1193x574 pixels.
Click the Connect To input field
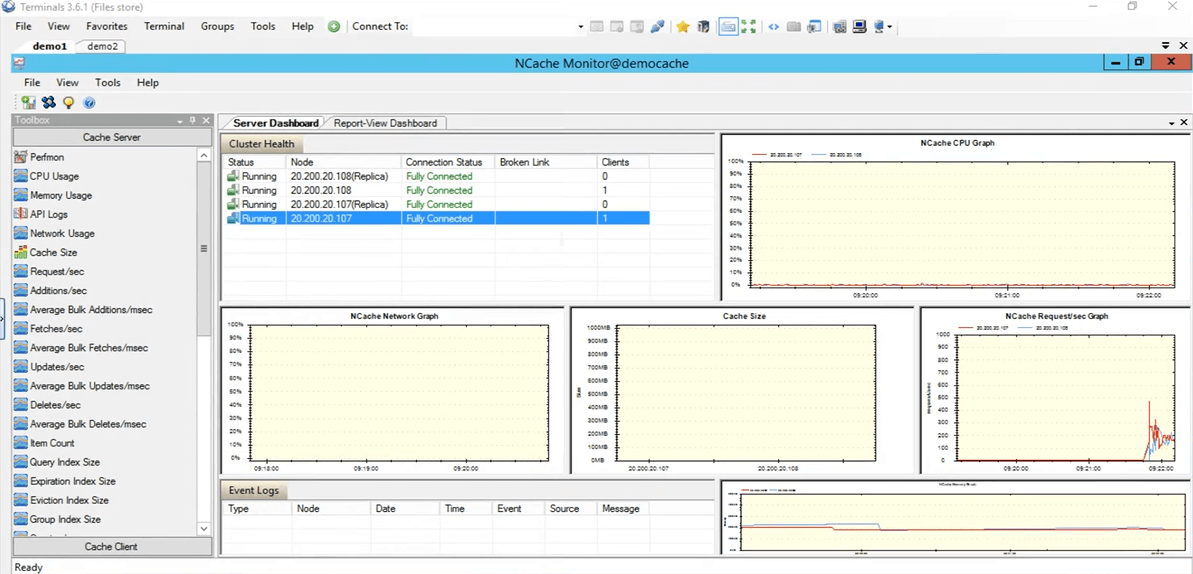point(493,27)
